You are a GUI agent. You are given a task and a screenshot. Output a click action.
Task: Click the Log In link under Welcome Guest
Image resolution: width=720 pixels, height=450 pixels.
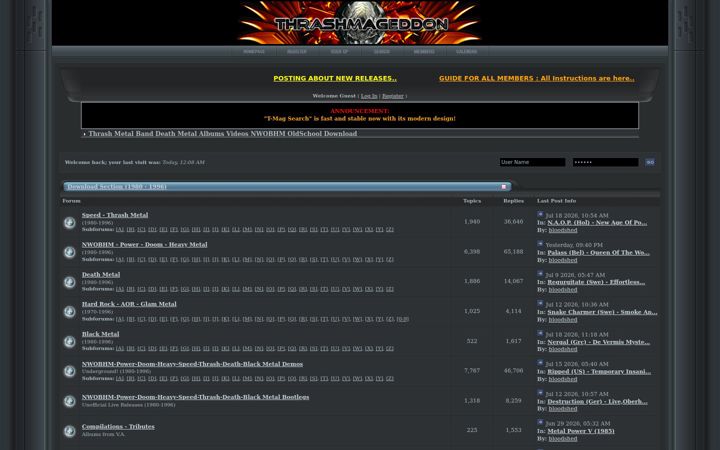(x=369, y=96)
